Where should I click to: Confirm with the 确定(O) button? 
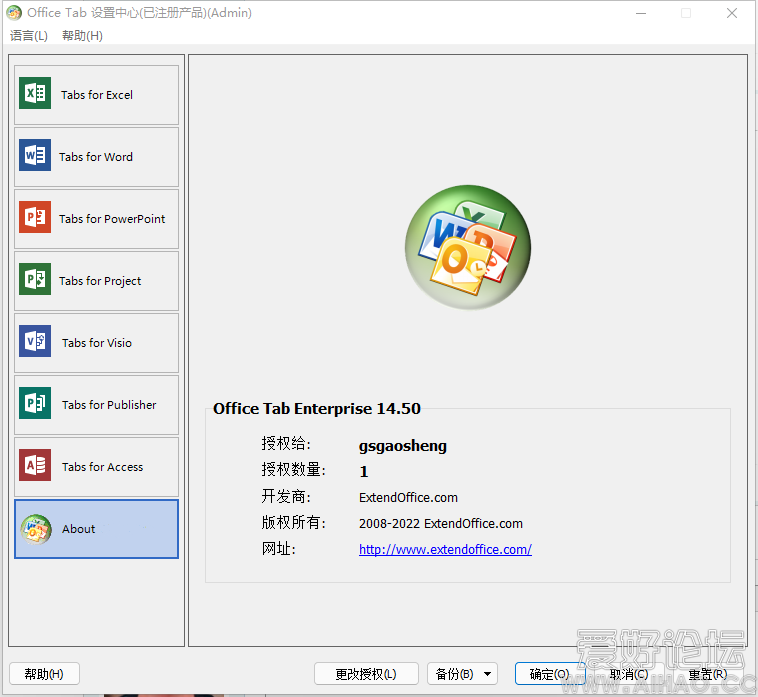coord(550,674)
